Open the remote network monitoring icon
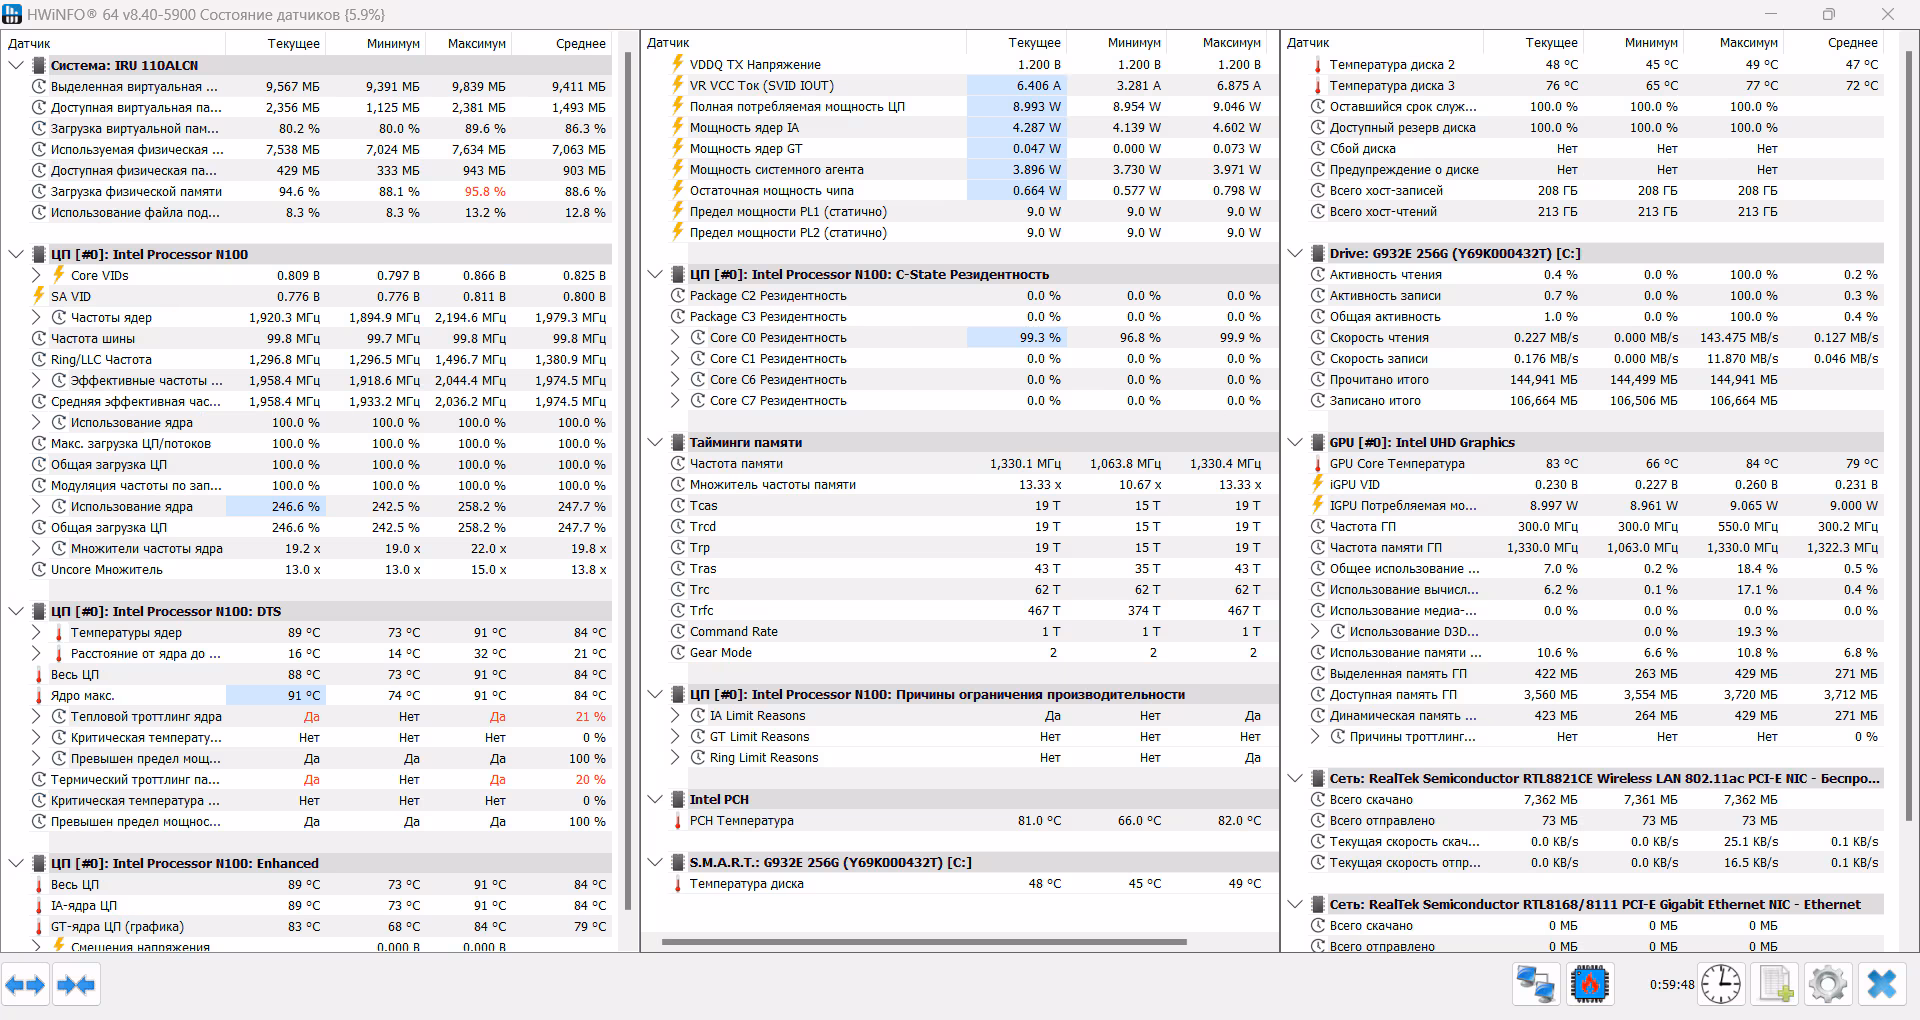1920x1020 pixels. point(1535,985)
